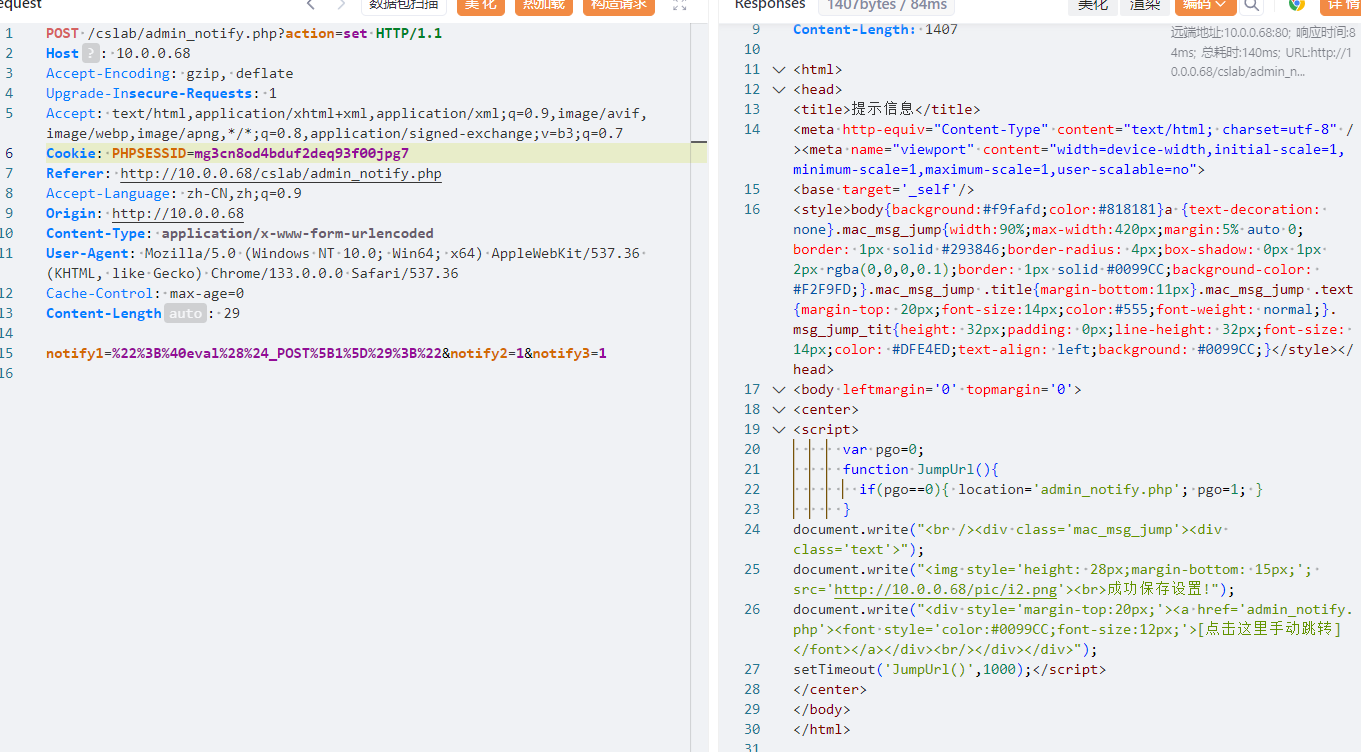Image resolution: width=1361 pixels, height=752 pixels.
Task: Click the Responses panel title
Action: coord(770,5)
